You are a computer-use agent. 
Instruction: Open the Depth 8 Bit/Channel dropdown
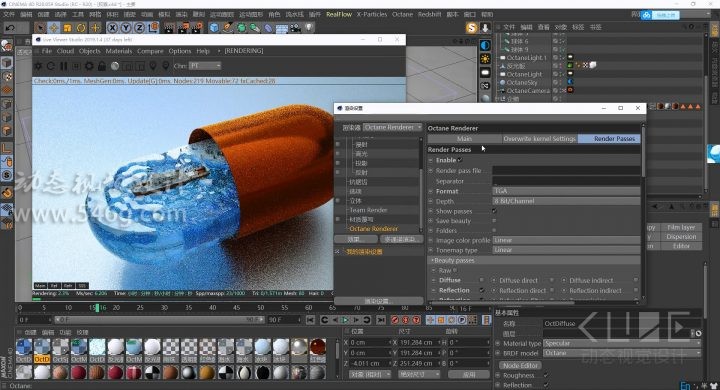[x=566, y=201]
